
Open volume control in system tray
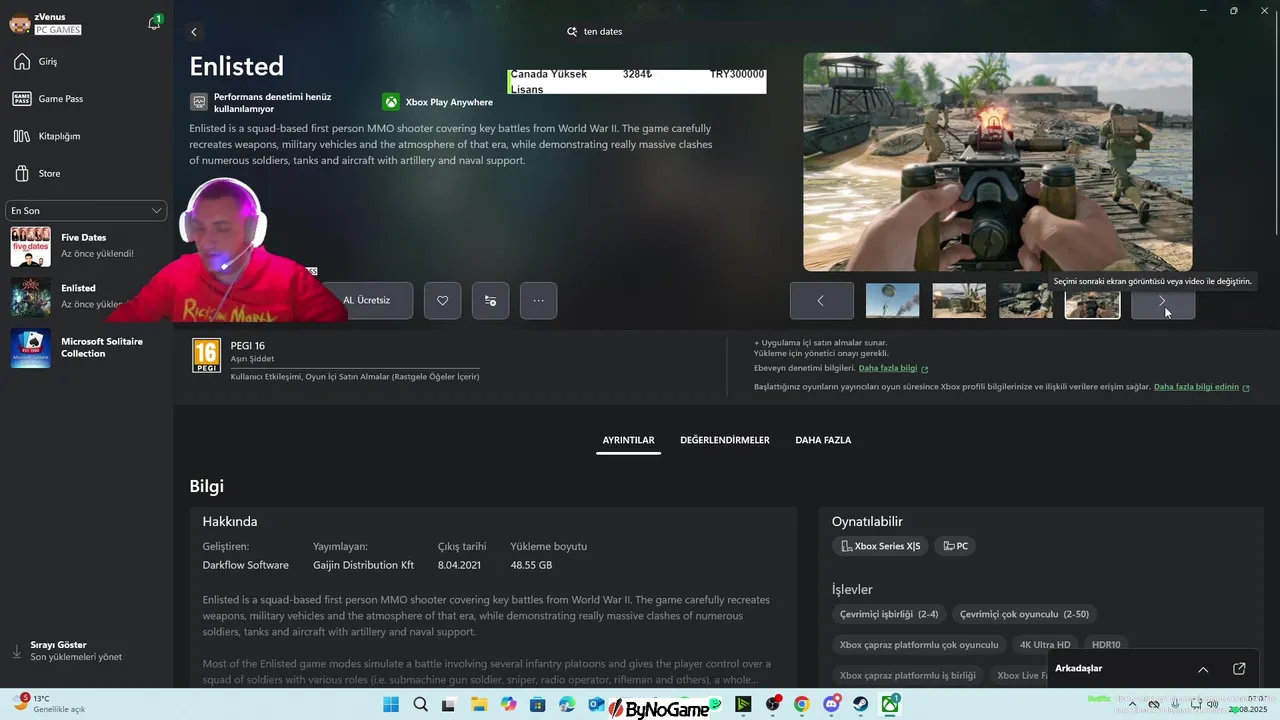pos(1212,705)
